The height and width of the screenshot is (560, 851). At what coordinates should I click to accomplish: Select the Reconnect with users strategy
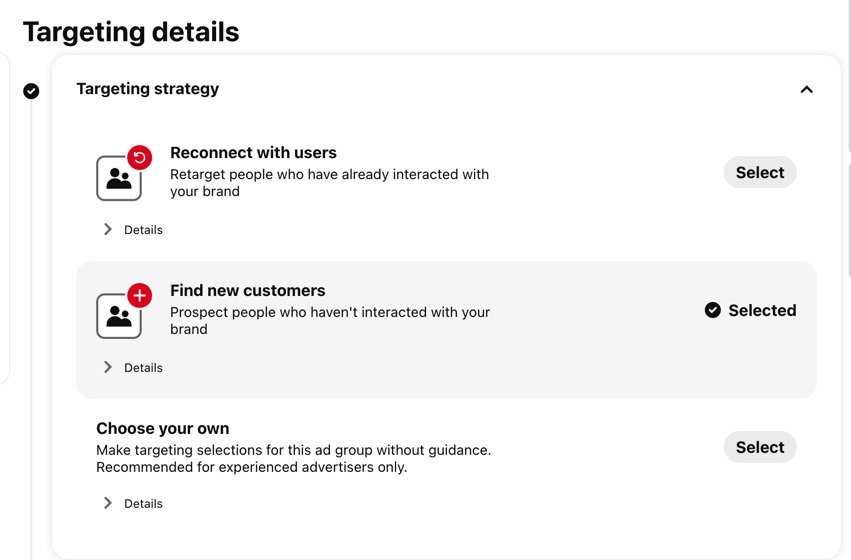[x=760, y=173]
